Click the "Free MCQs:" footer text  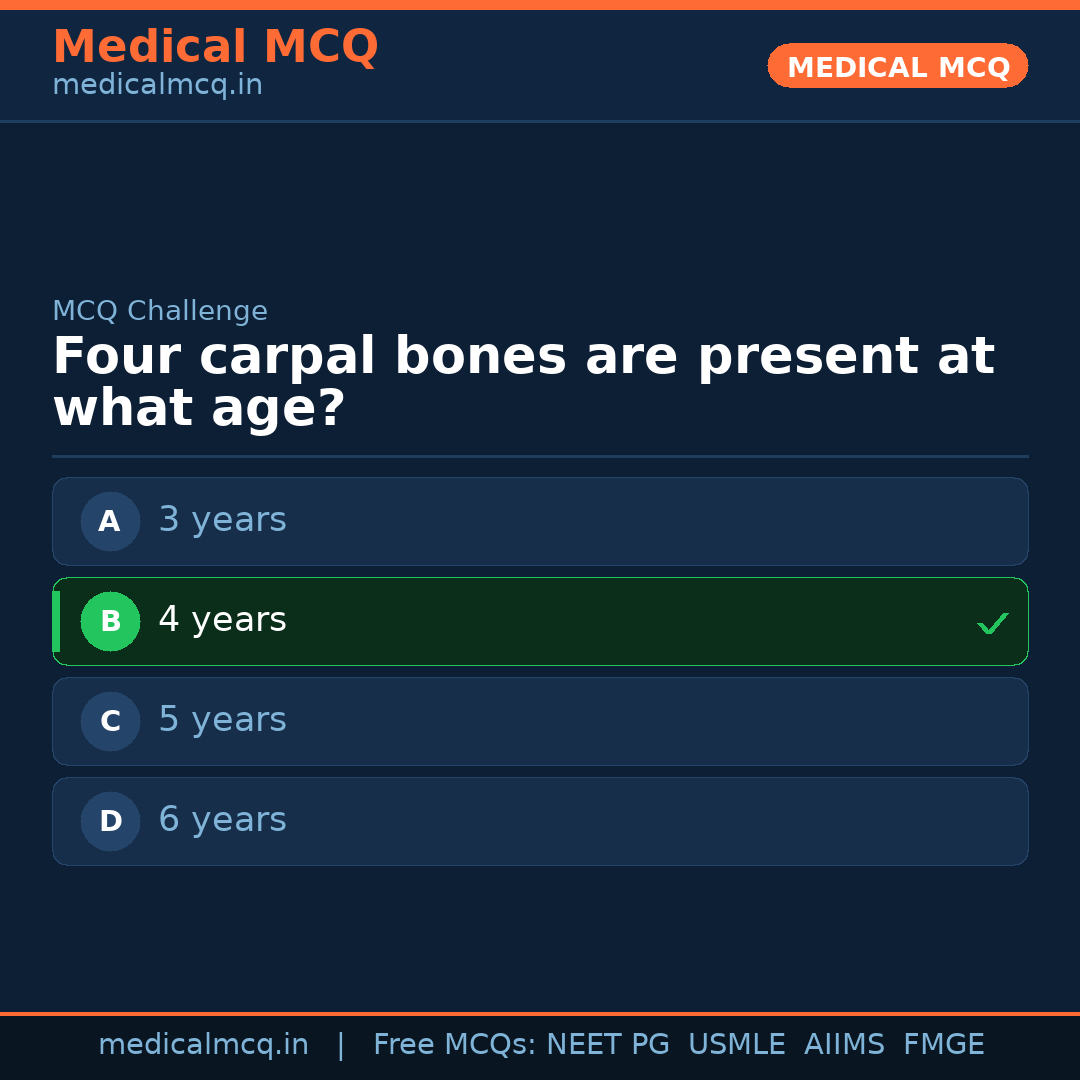(455, 1045)
